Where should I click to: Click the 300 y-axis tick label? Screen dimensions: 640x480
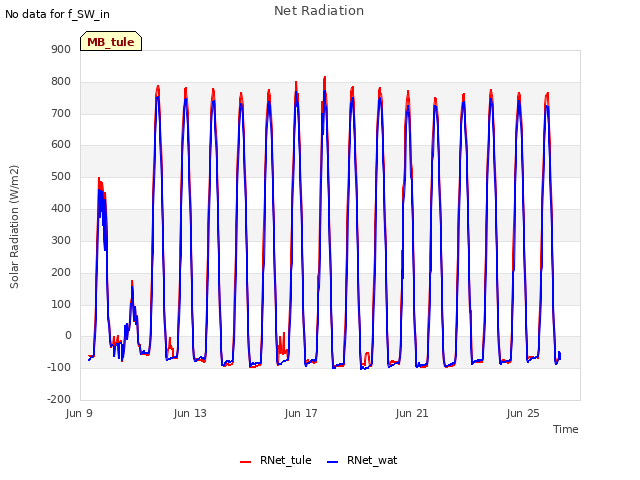[x=61, y=240]
